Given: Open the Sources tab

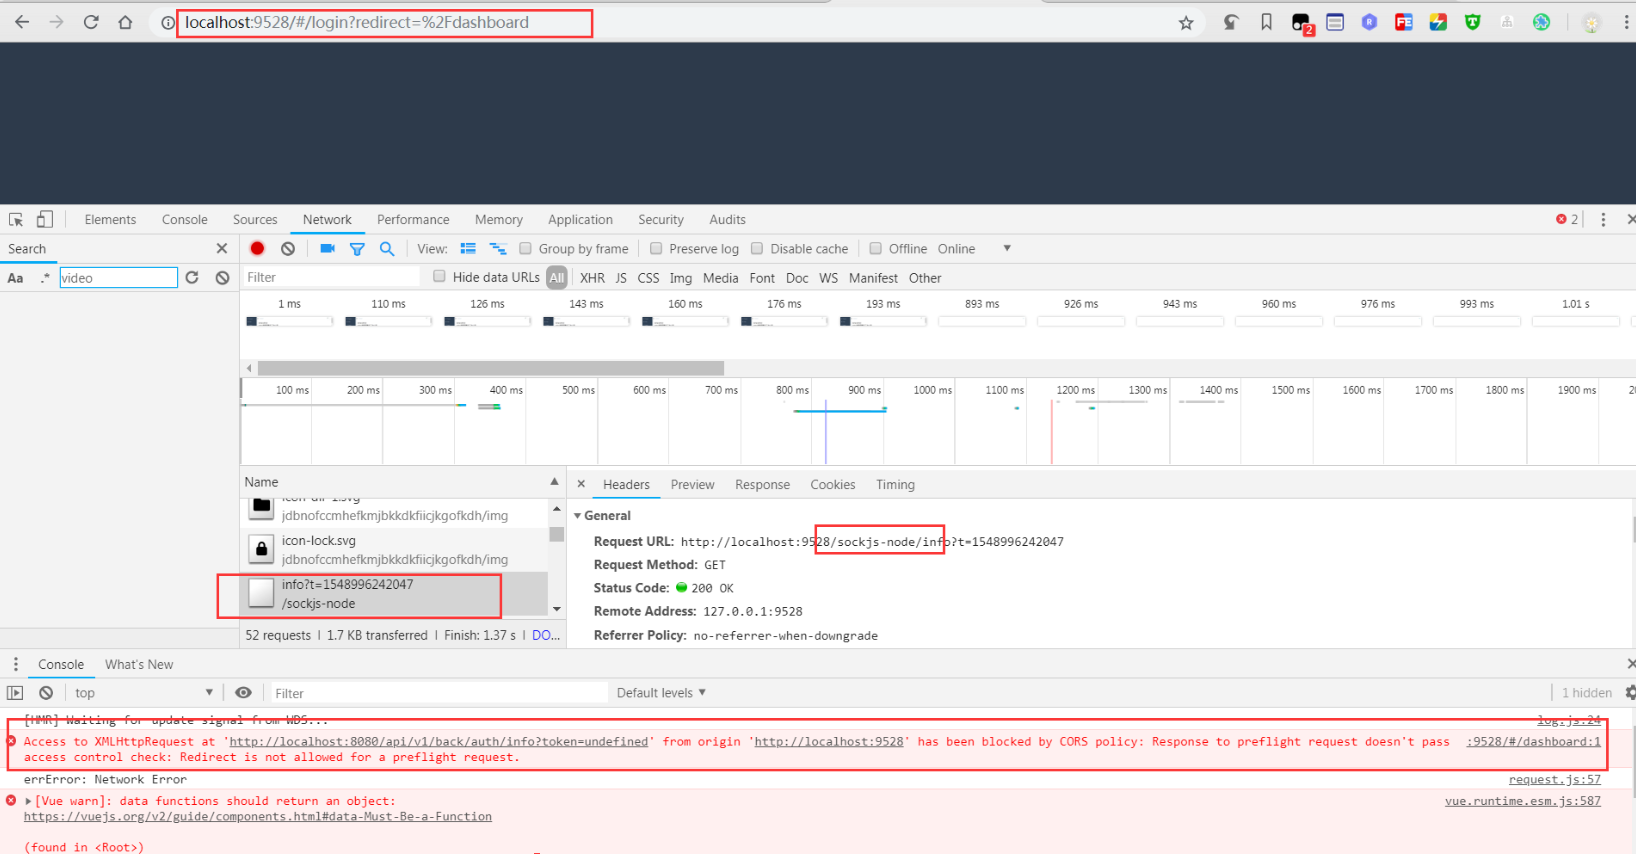Looking at the screenshot, I should click(255, 219).
